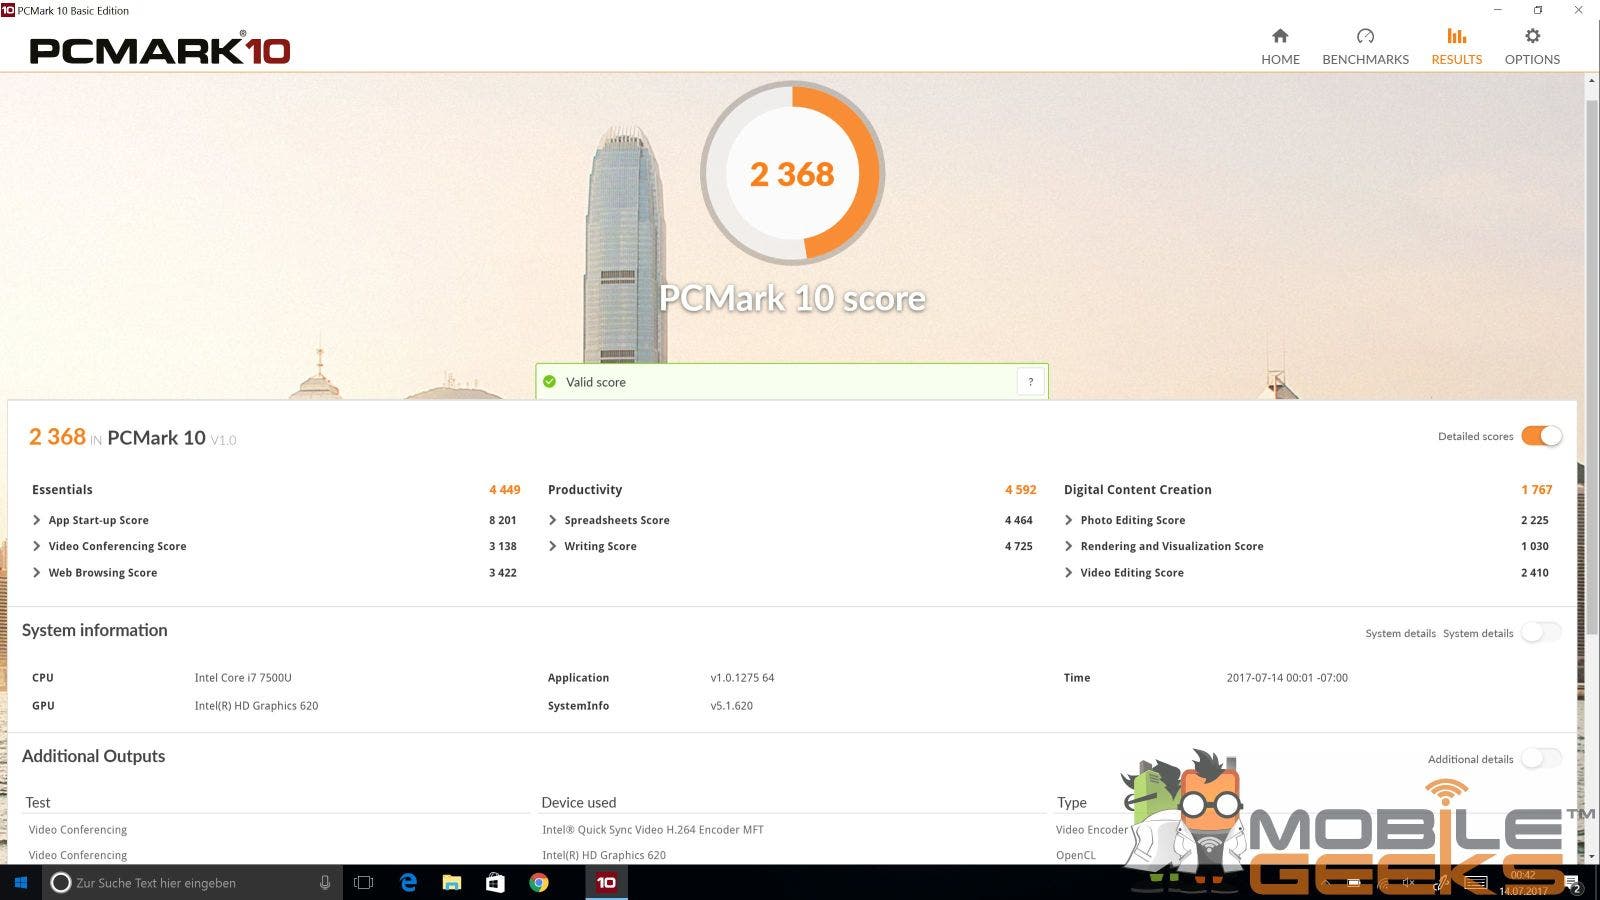Click the Digital Content Creation score 1 767

[x=1537, y=490]
